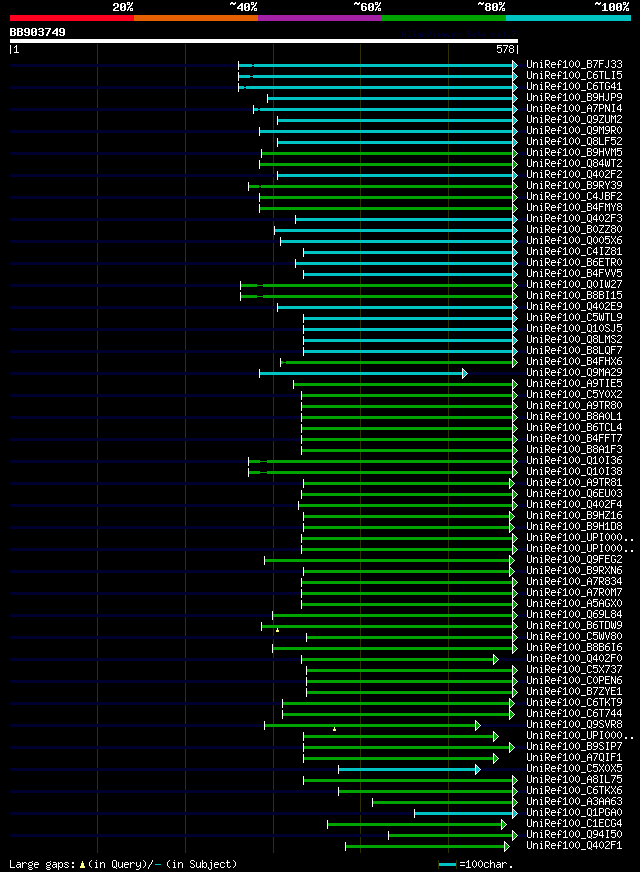
Task: Click UniRef100_Q005X6 label
Action: click(574, 240)
